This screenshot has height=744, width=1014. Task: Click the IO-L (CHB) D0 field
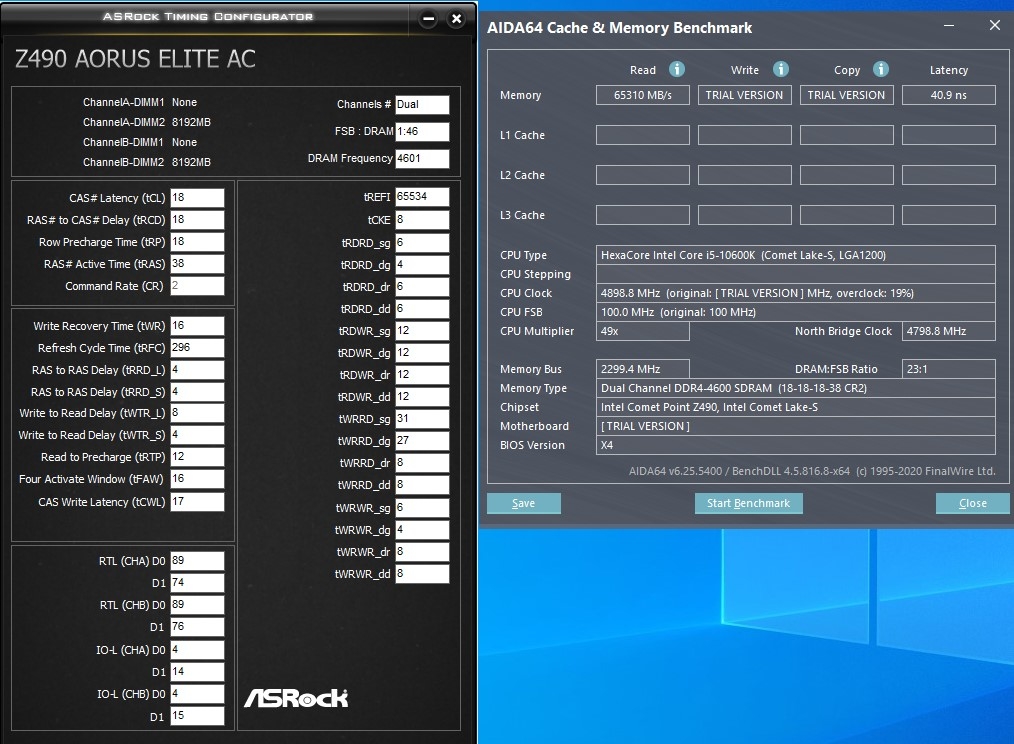click(x=197, y=694)
